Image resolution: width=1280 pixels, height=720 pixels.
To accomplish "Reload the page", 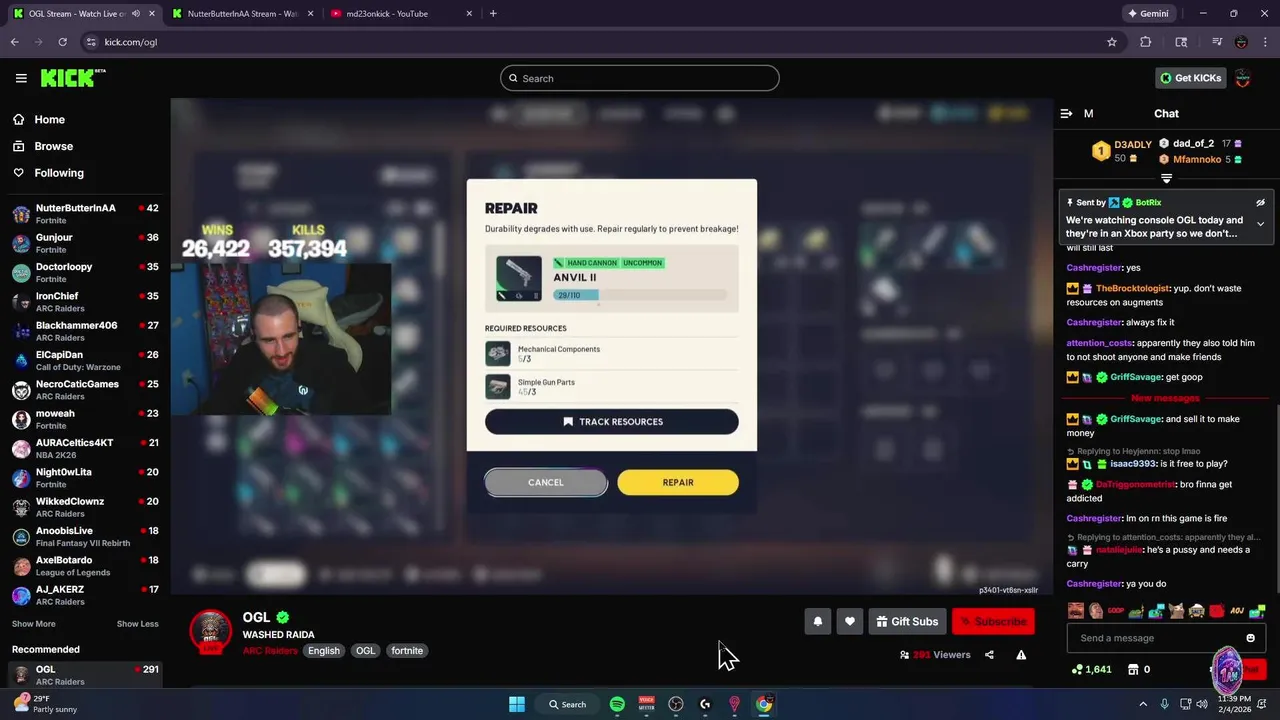I will tap(62, 42).
